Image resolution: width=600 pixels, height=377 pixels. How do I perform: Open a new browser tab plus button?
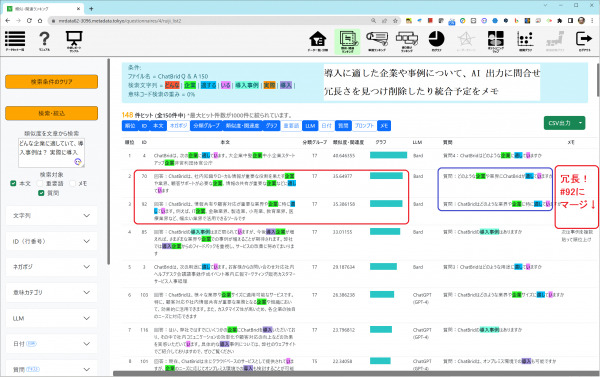[91, 8]
